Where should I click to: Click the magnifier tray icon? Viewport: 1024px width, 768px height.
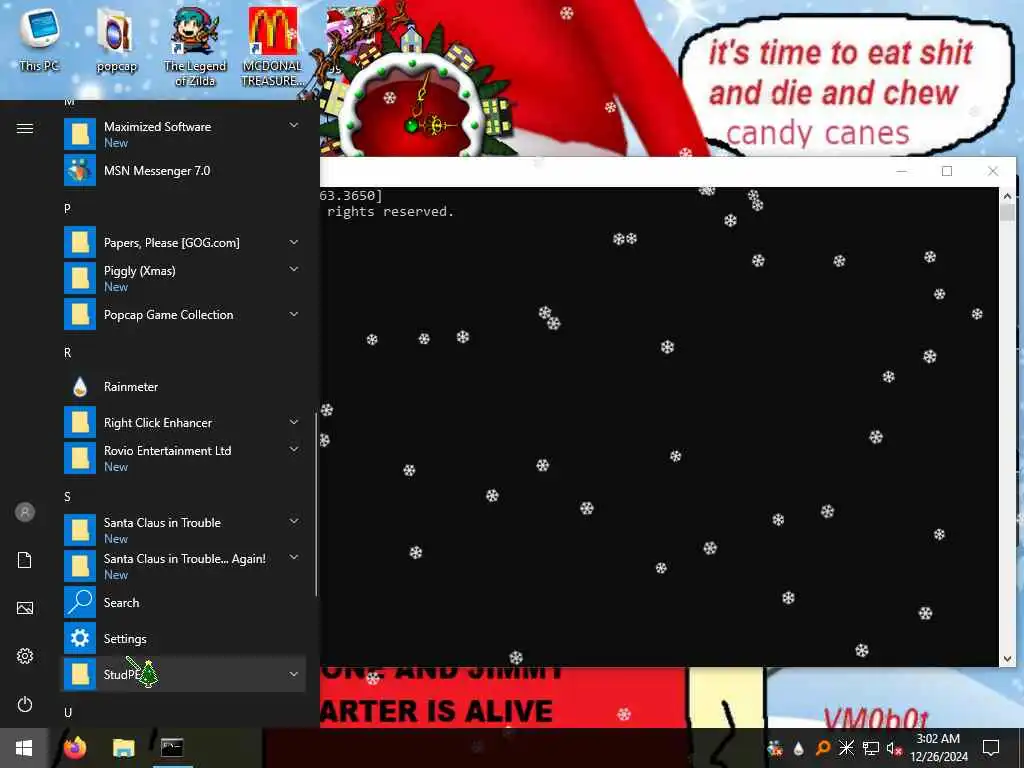(823, 748)
